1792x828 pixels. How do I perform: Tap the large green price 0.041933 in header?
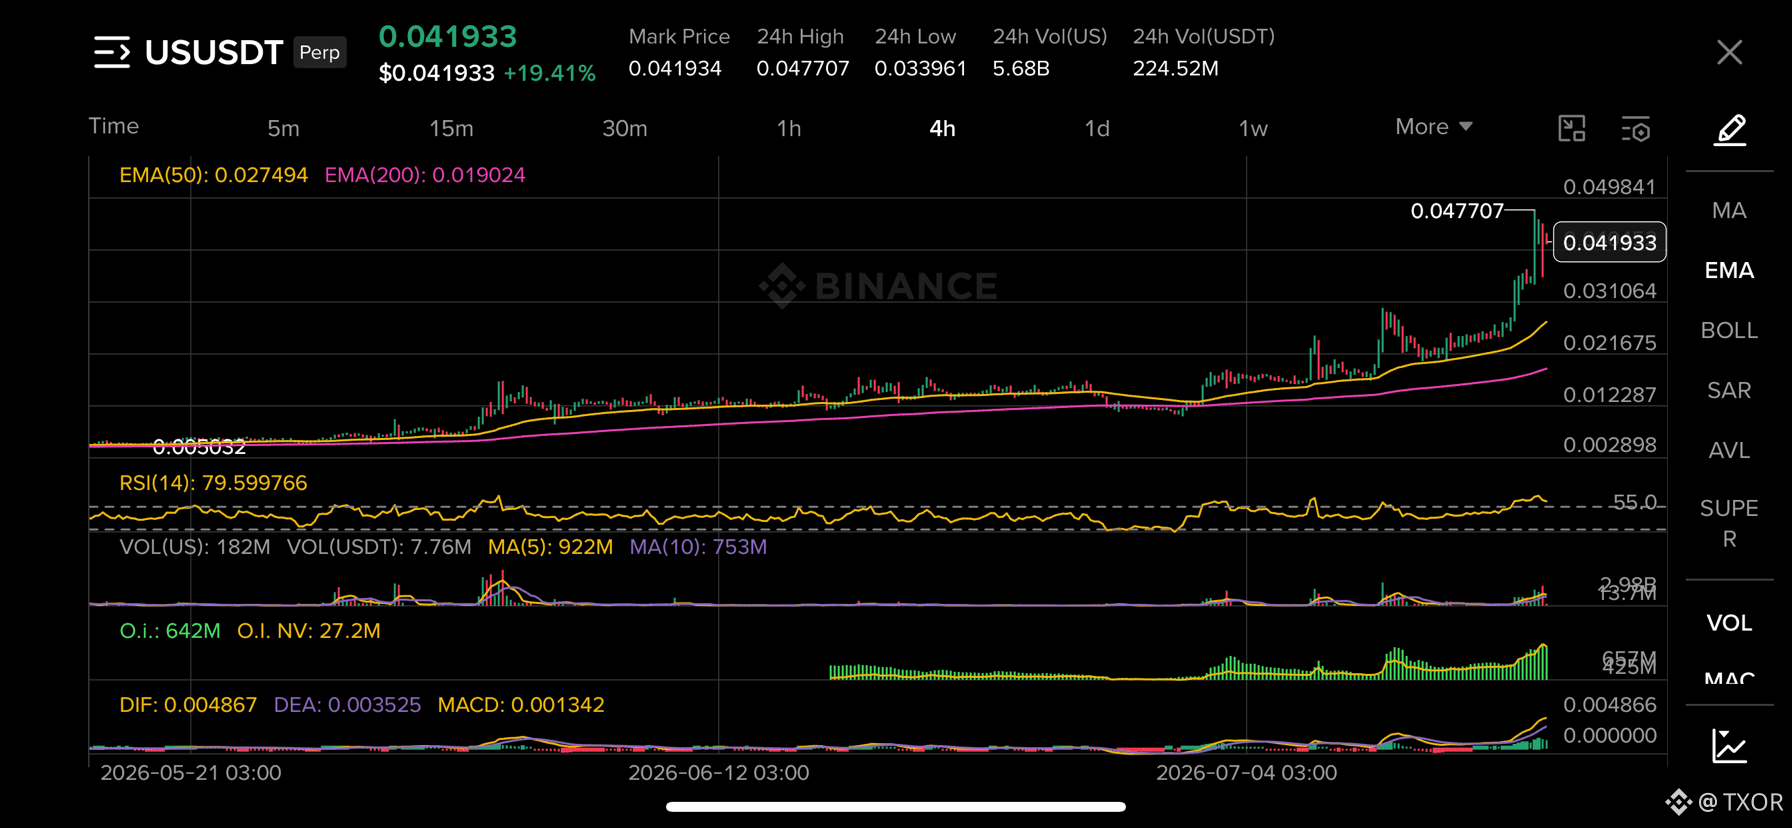tap(447, 36)
